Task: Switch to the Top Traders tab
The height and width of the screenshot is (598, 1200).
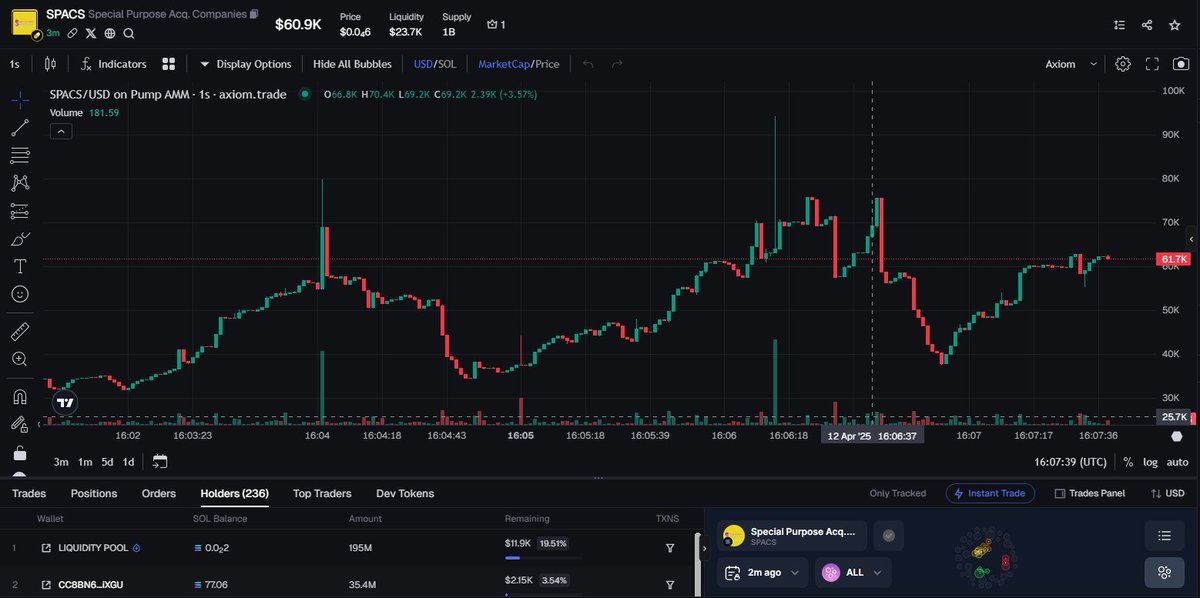Action: [322, 493]
